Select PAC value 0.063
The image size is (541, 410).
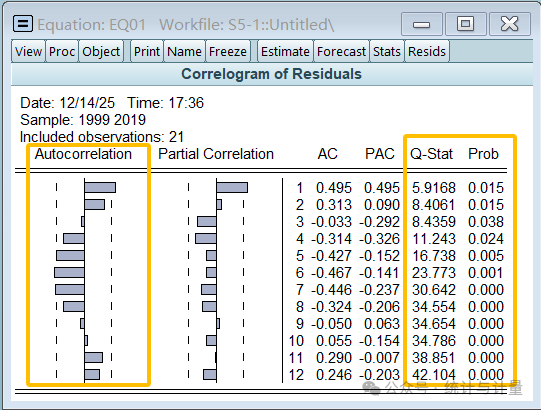click(382, 324)
